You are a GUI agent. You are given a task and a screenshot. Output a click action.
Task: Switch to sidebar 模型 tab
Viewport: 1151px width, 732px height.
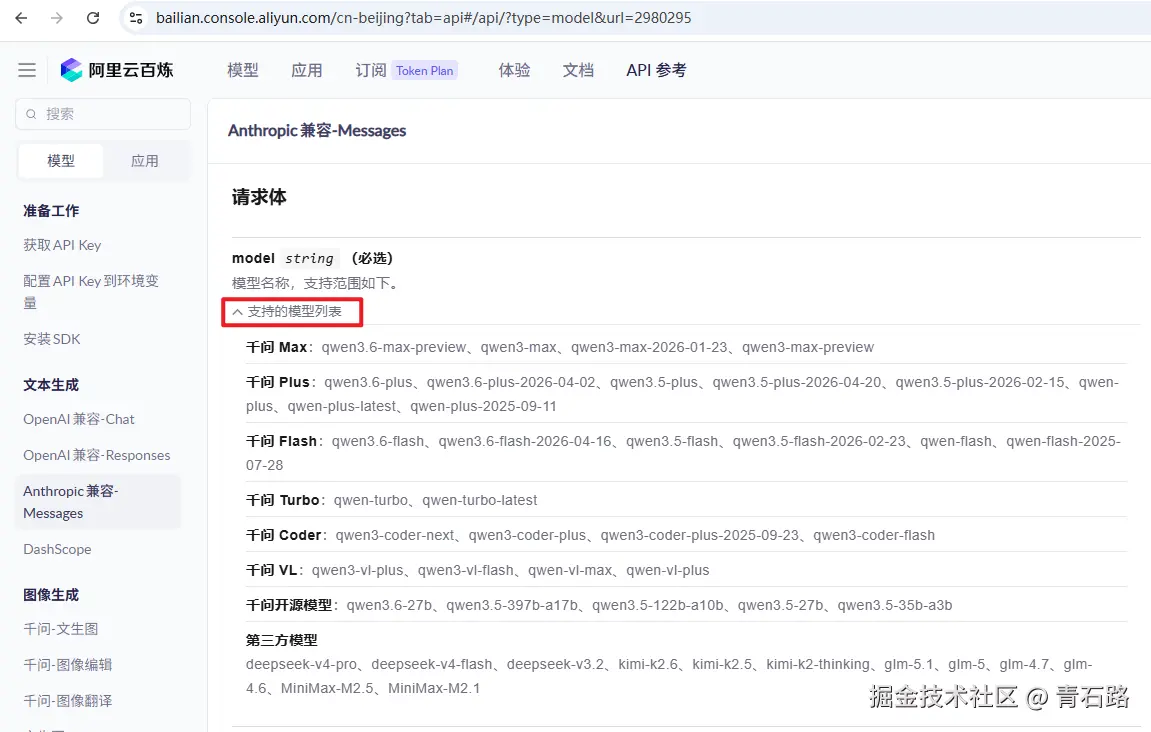(x=61, y=161)
